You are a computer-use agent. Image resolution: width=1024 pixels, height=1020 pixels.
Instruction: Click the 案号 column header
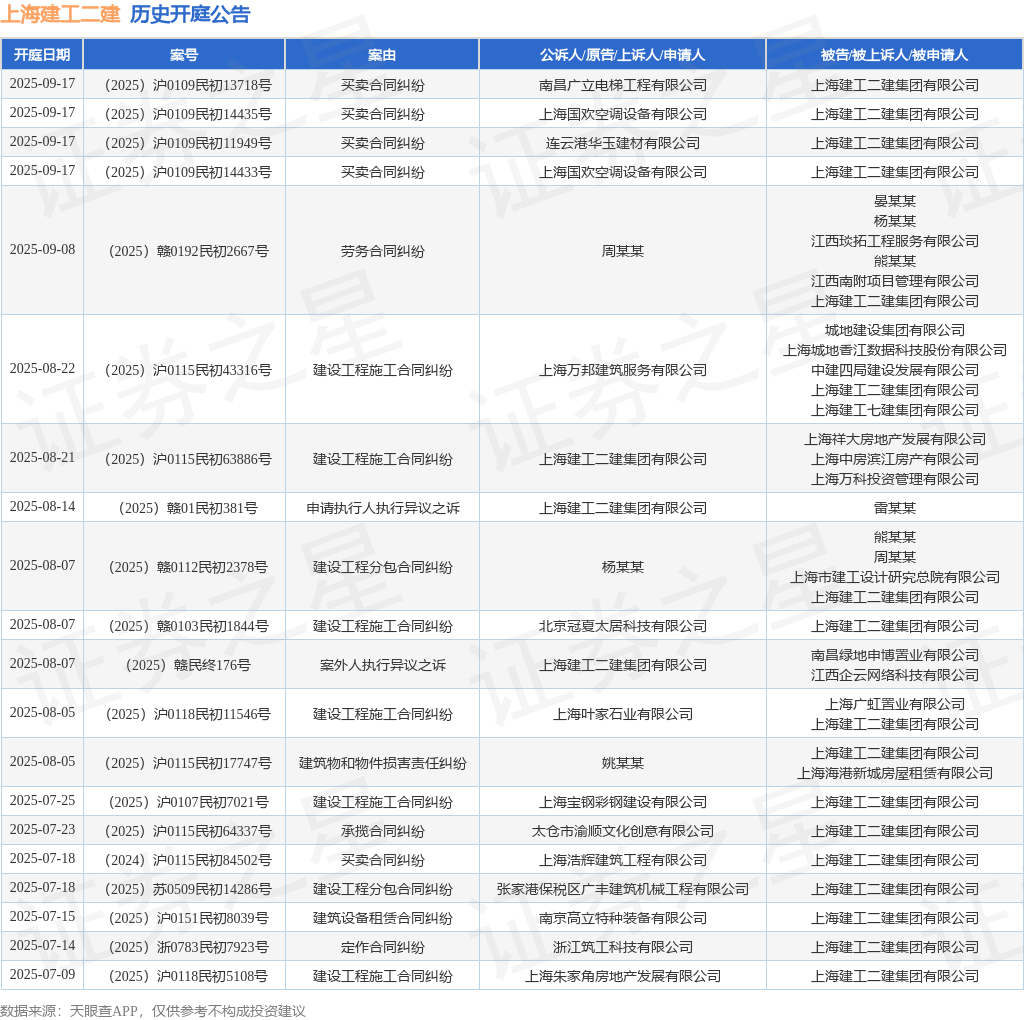(x=184, y=55)
